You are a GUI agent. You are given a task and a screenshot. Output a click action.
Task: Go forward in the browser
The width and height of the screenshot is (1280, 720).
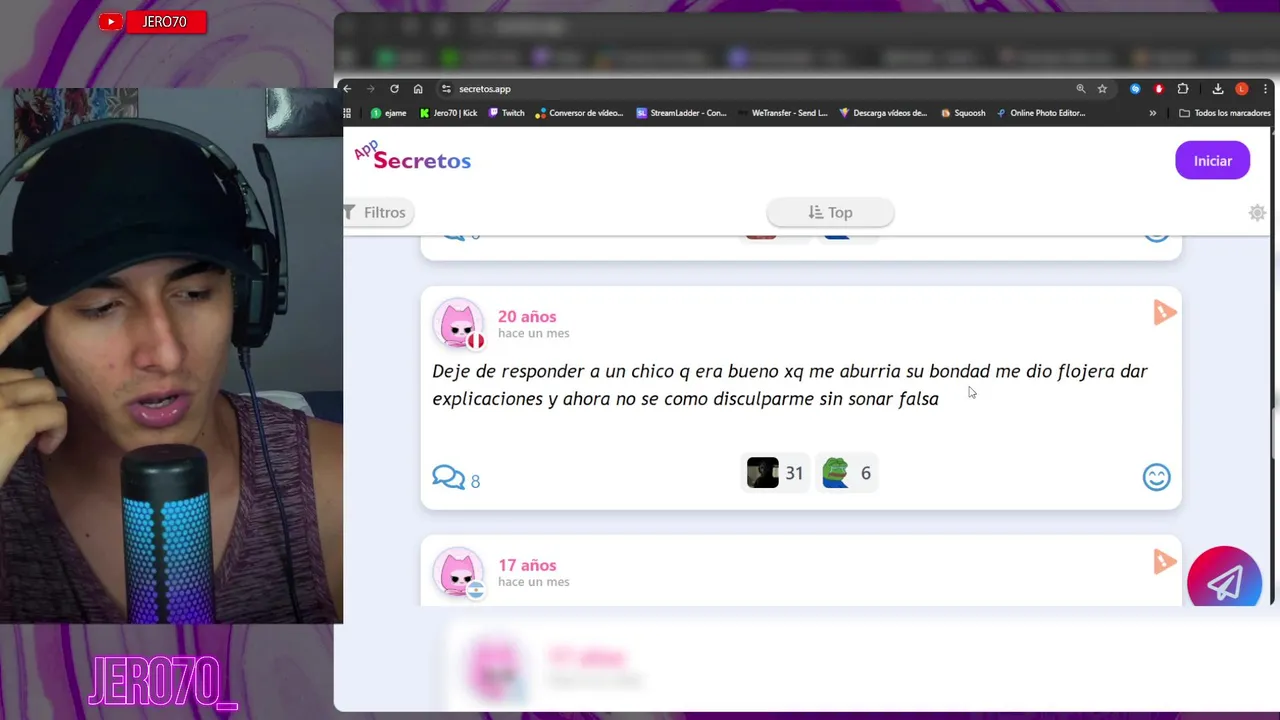(370, 89)
